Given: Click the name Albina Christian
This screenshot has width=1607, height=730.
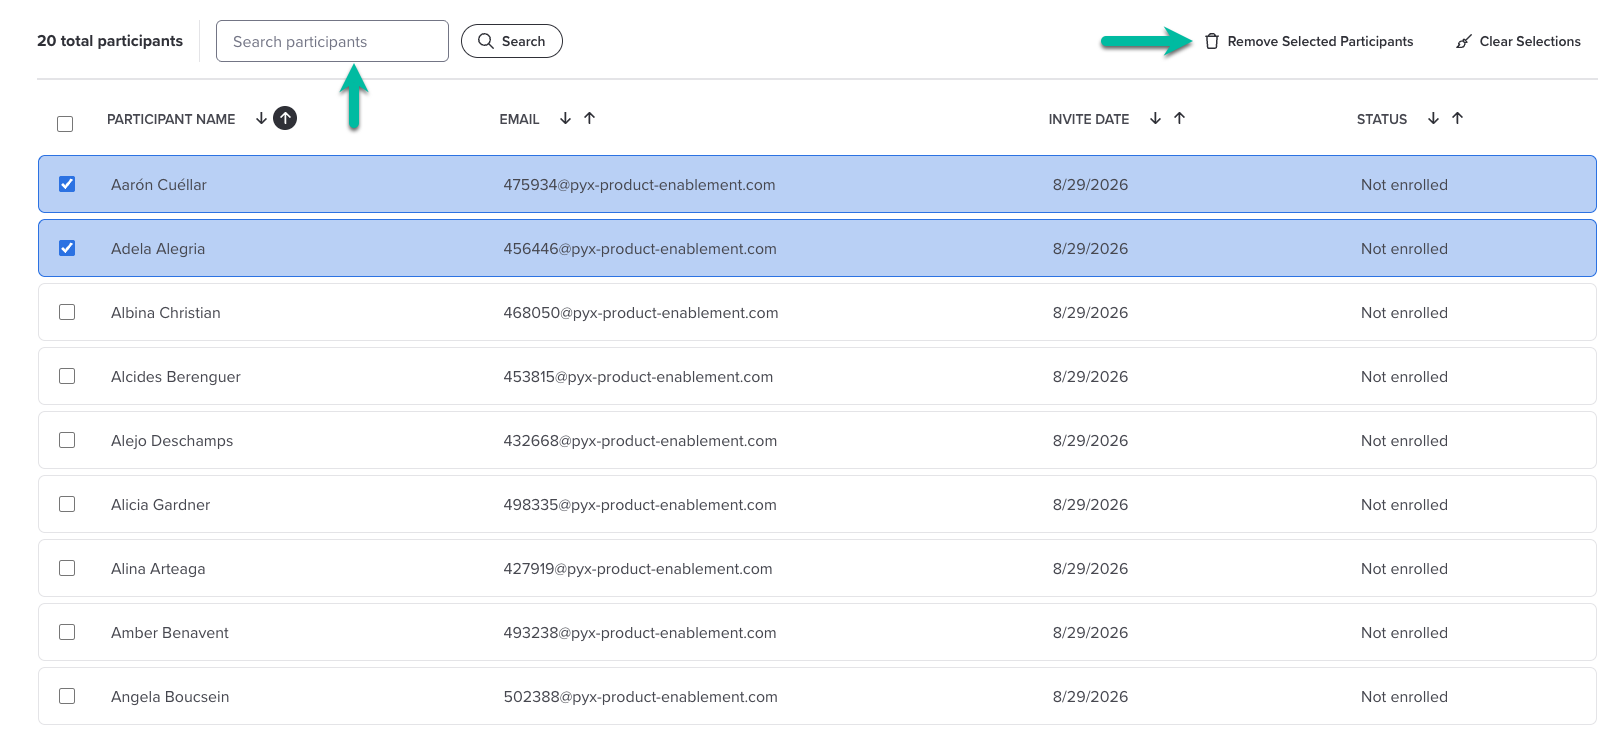Looking at the screenshot, I should pos(166,313).
